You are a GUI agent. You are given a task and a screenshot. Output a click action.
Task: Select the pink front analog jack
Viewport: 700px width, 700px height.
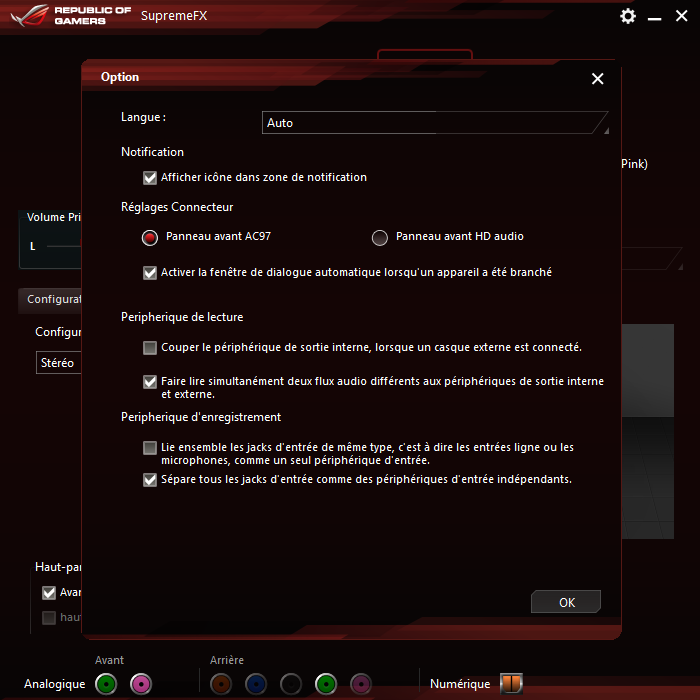[141, 683]
